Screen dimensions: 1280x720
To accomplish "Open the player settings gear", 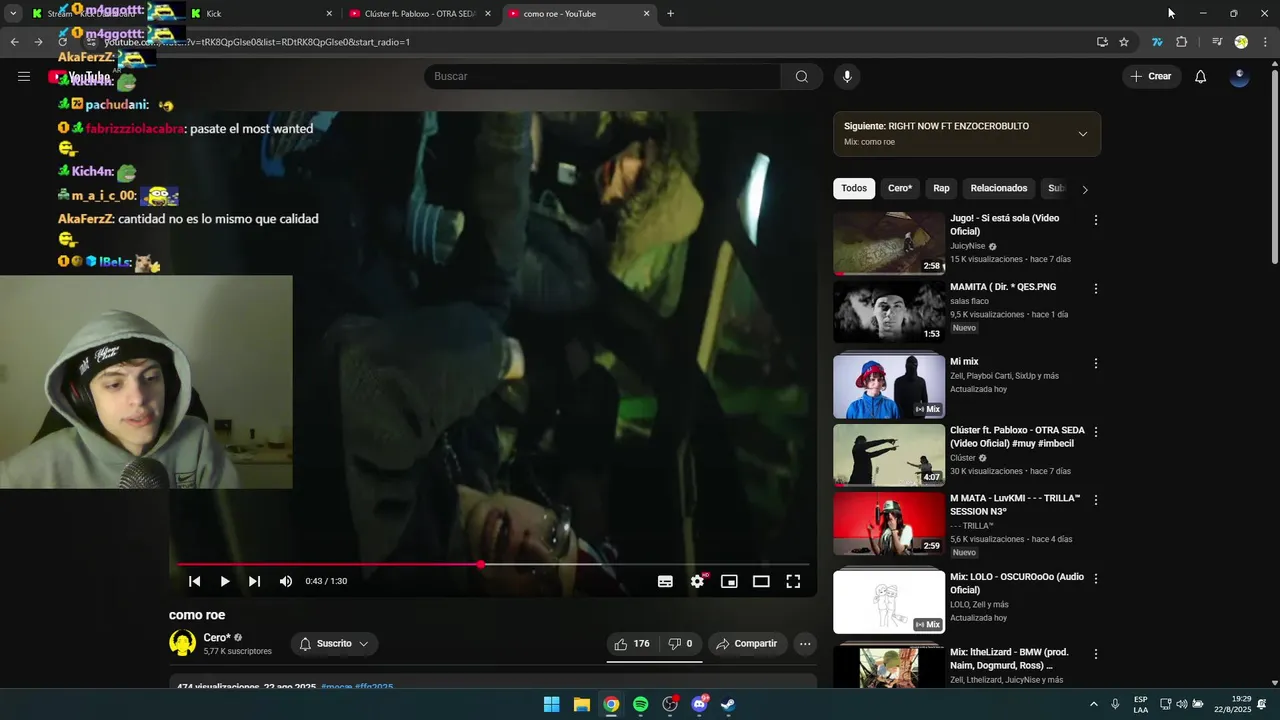I will click(x=697, y=581).
